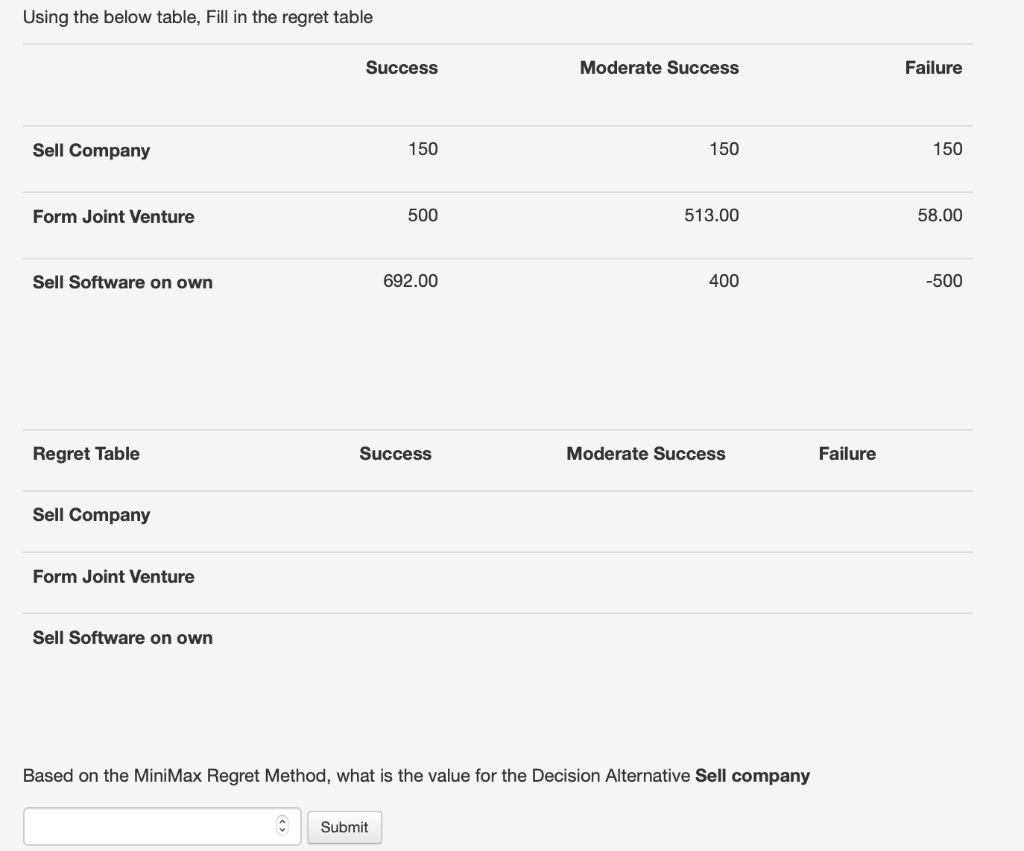The image size is (1024, 851).
Task: Click the Form Joint Venture label in payoff table
Action: 114,217
